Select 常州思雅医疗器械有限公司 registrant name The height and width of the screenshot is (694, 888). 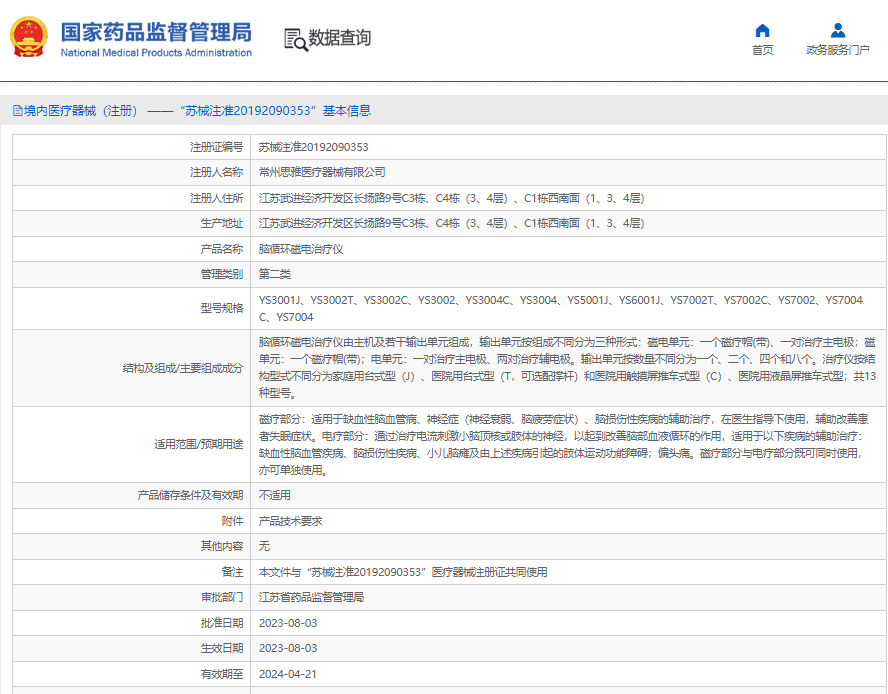(x=322, y=172)
